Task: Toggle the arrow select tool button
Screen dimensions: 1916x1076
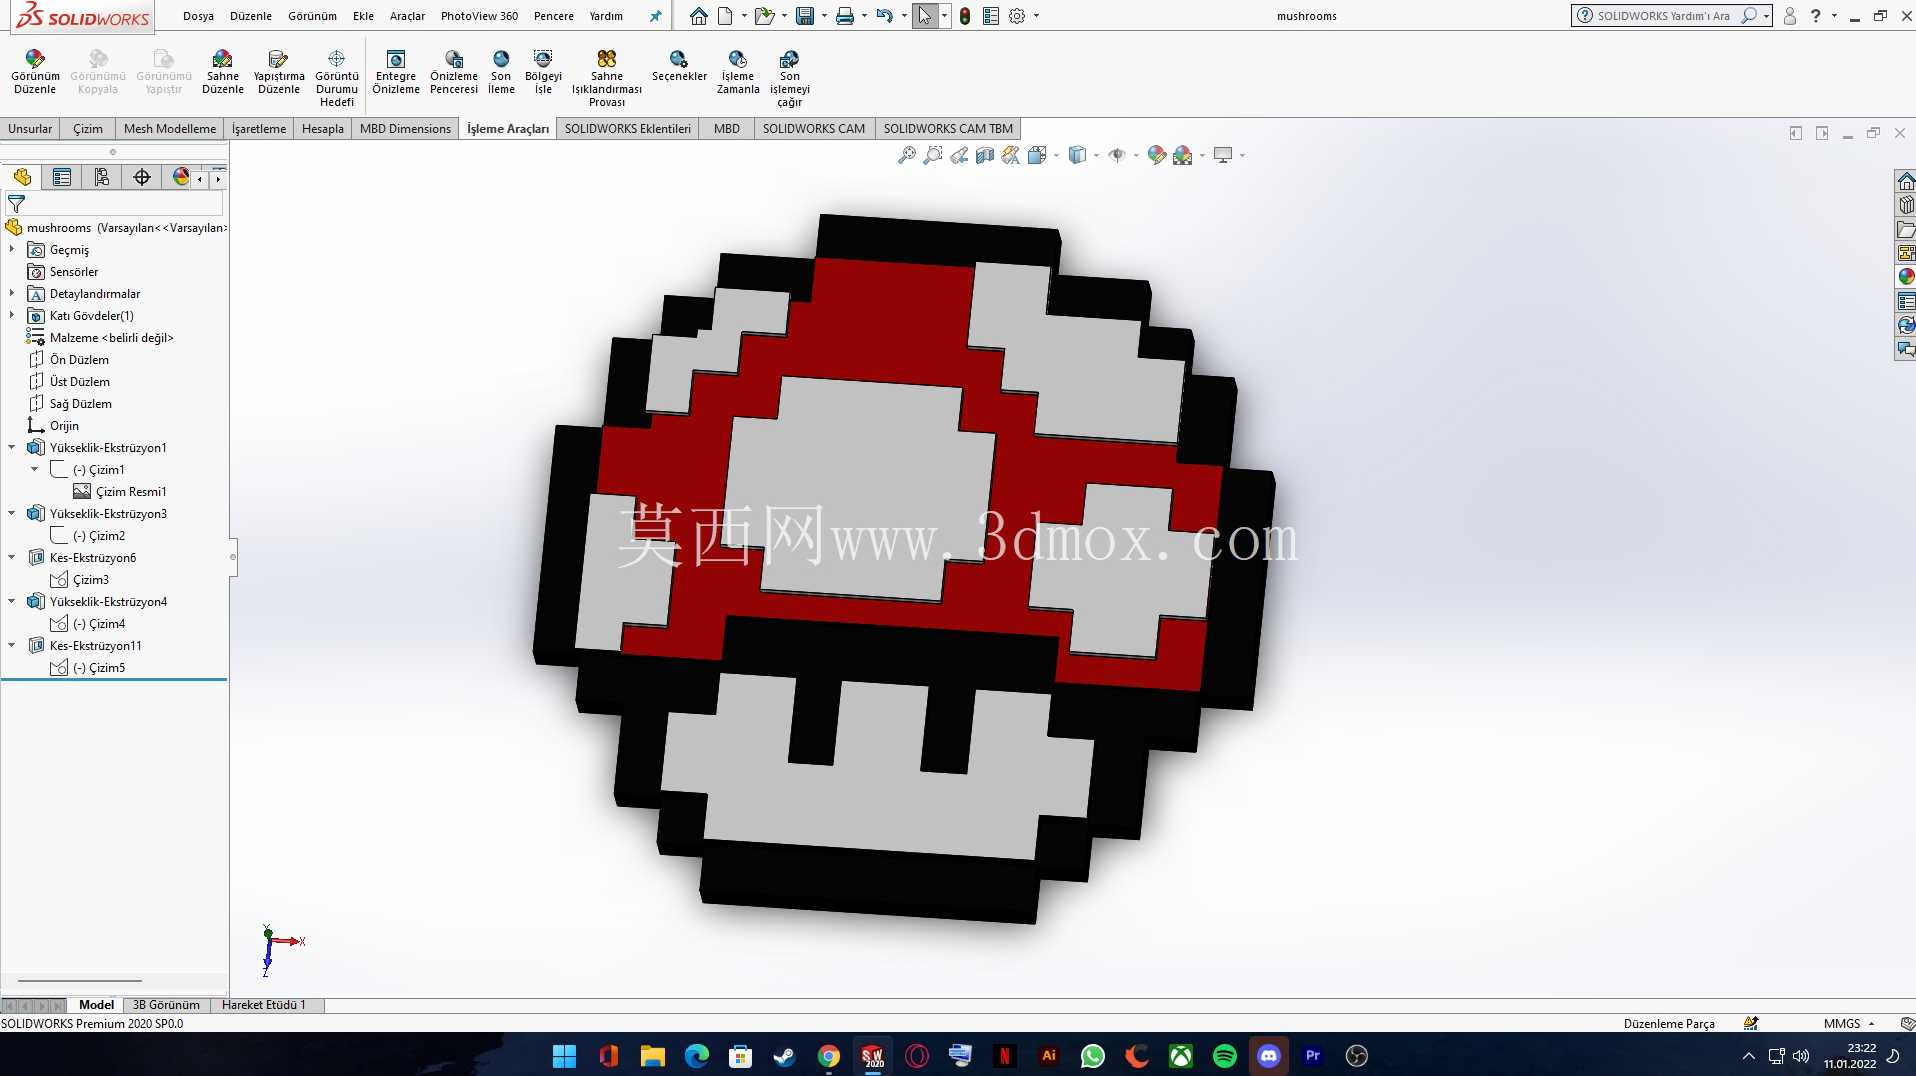Action: click(924, 16)
